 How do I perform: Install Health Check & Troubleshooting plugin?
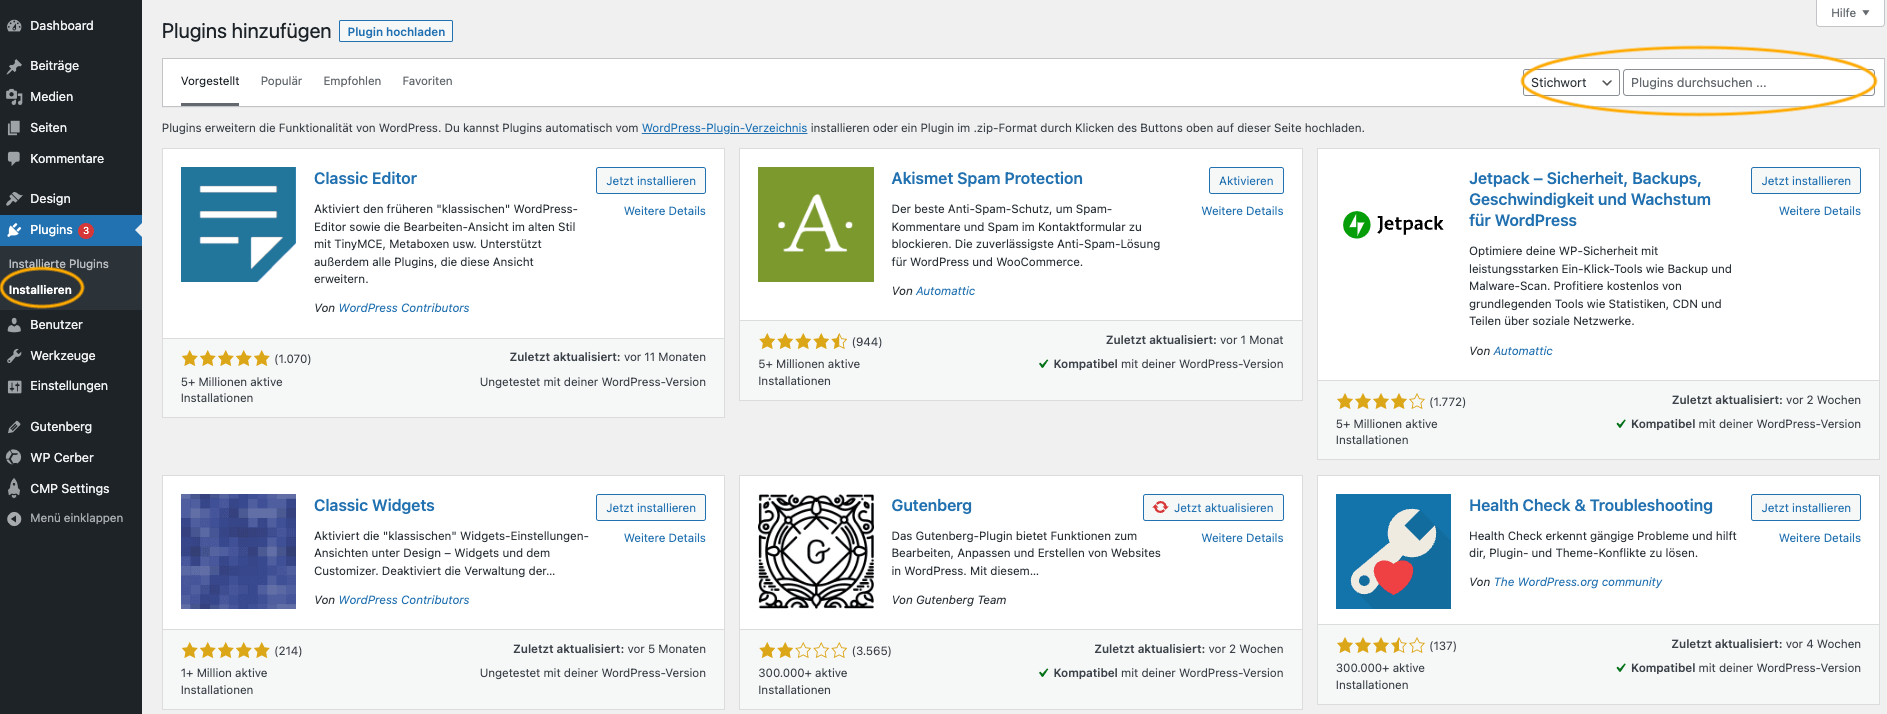[1806, 508]
